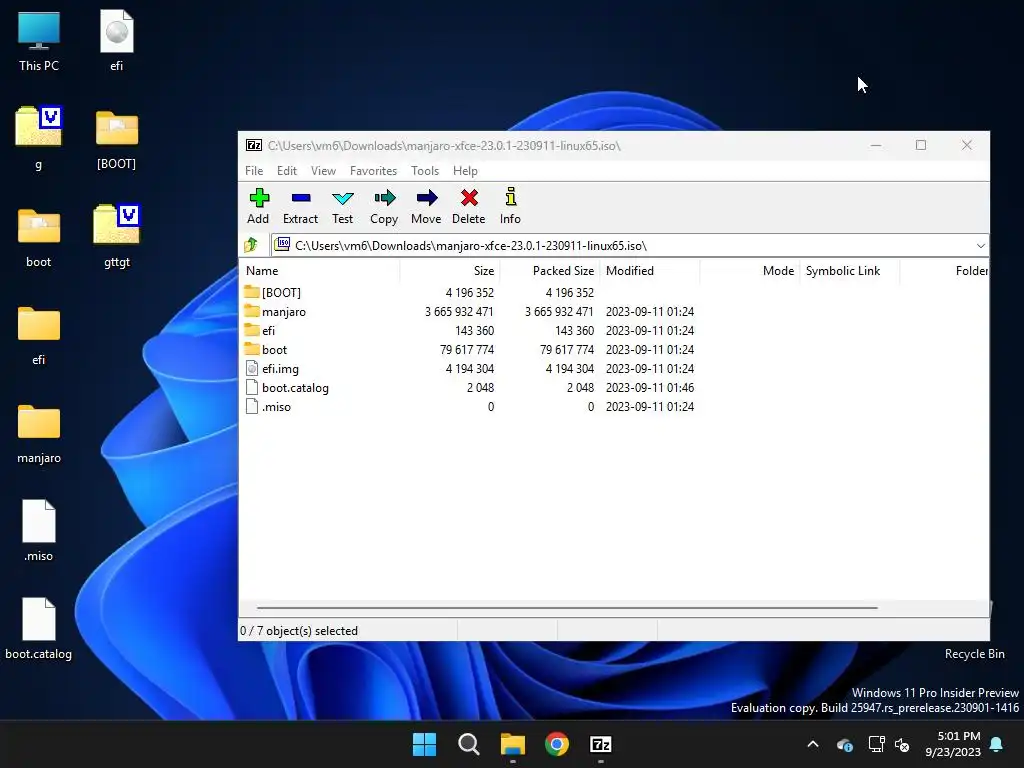Screen dimensions: 1024x768
Task: Select the efi disc image desktop icon
Action: click(x=116, y=40)
